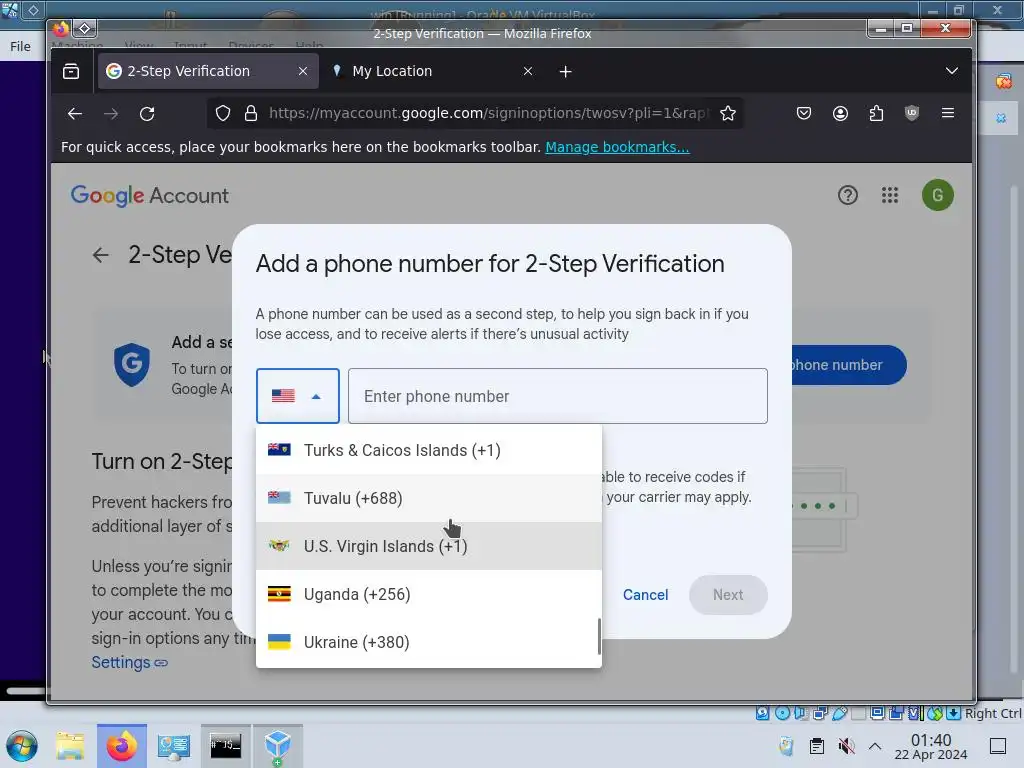Click the muted speaker tray icon
Image resolution: width=1024 pixels, height=768 pixels.
tap(846, 746)
